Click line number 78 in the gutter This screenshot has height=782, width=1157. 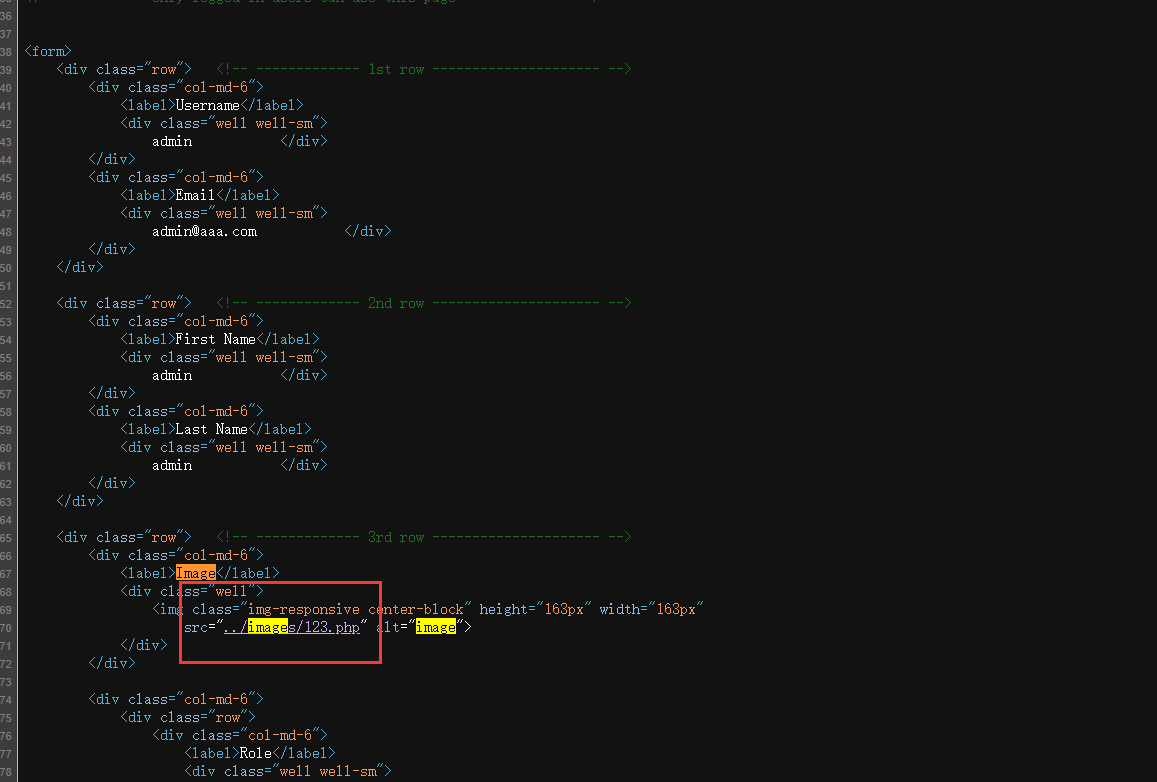tap(7, 771)
